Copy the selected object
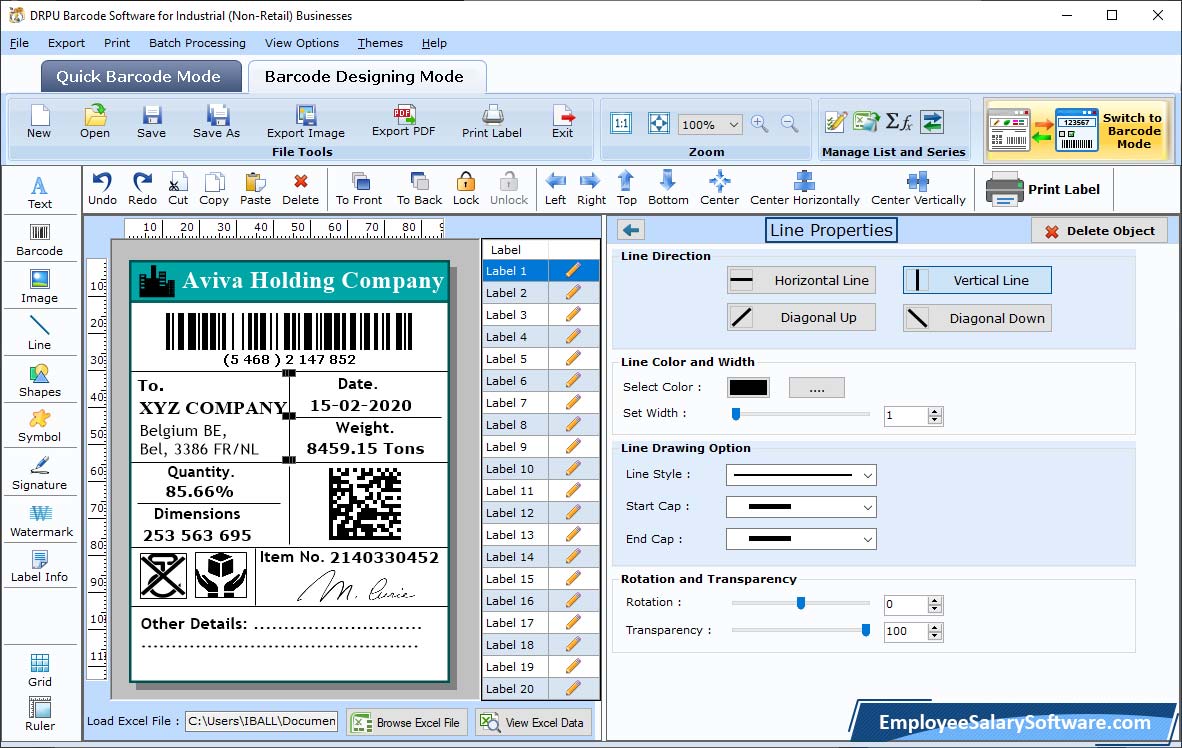 (x=214, y=189)
